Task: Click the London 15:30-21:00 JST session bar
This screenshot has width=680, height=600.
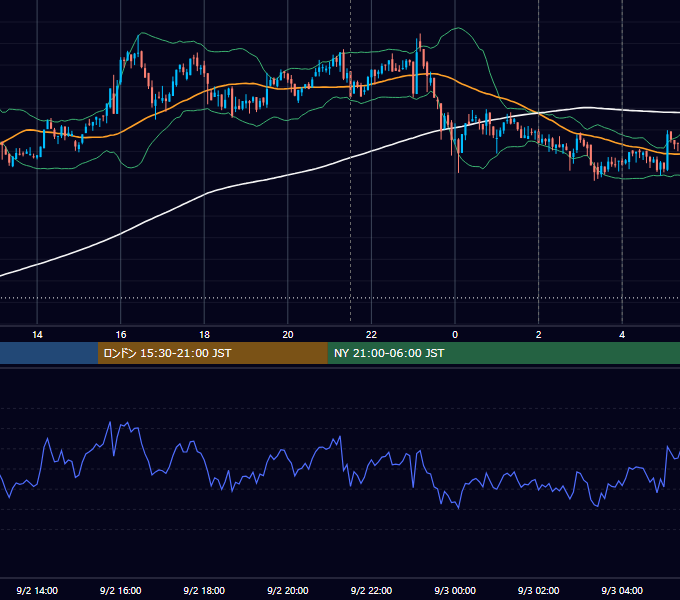Action: coord(212,353)
